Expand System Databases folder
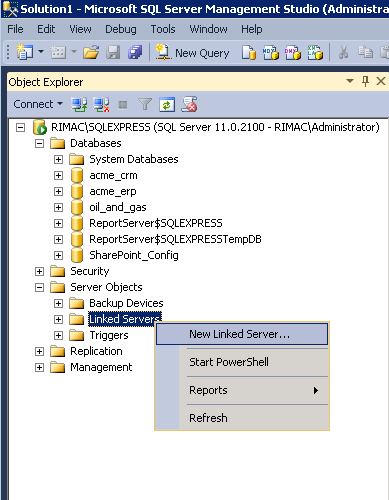Viewport: 389px width, 500px height. [58, 160]
